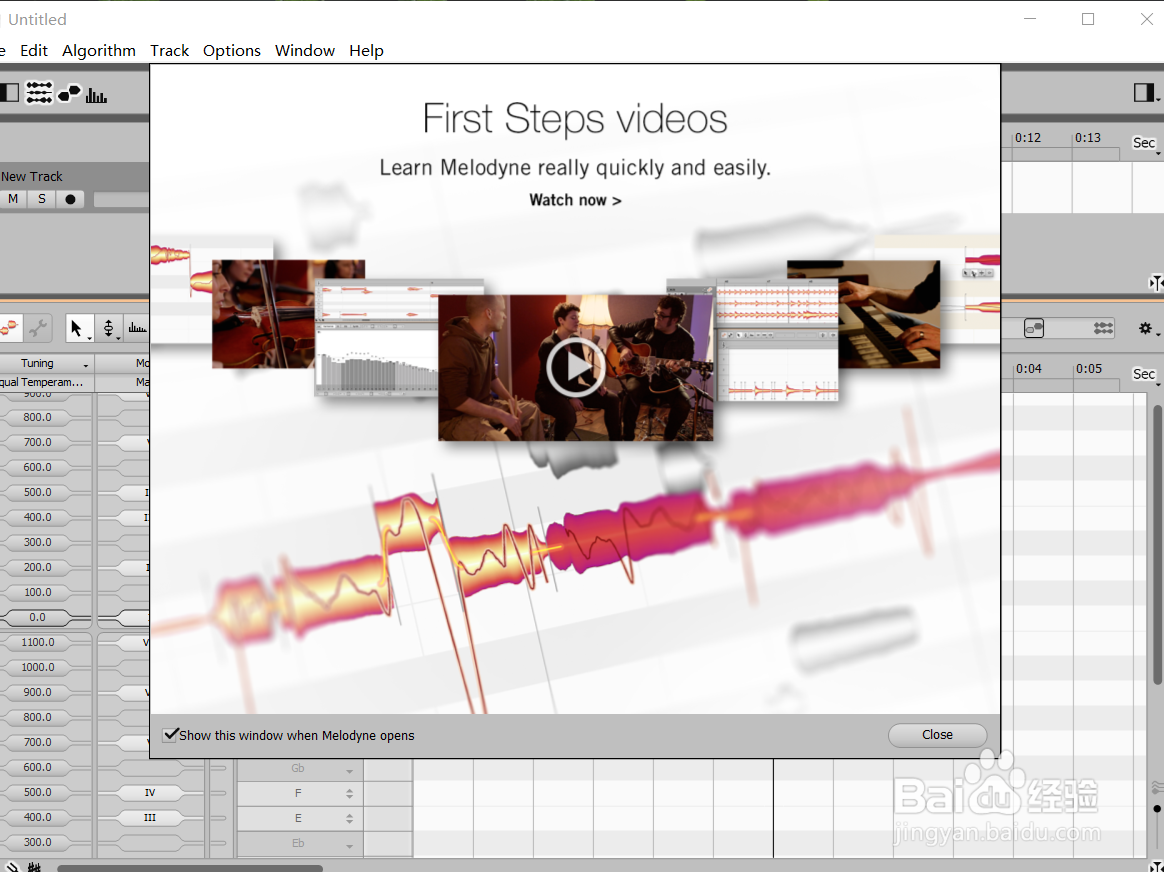Open the Algorithm menu

(x=99, y=50)
